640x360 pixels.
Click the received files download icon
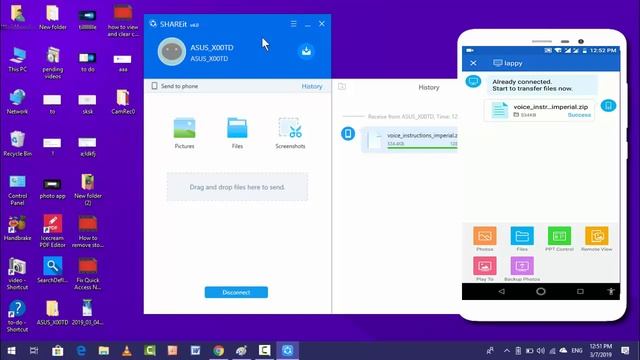306,51
